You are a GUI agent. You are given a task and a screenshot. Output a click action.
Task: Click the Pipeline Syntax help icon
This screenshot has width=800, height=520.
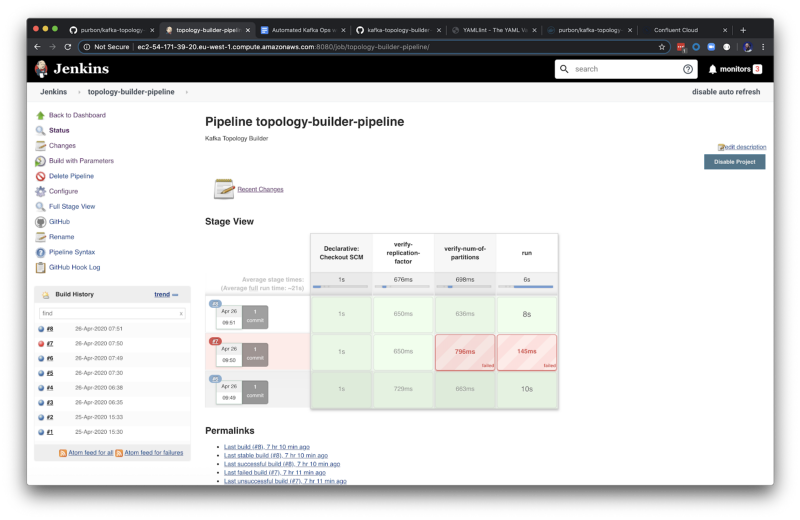click(x=40, y=252)
